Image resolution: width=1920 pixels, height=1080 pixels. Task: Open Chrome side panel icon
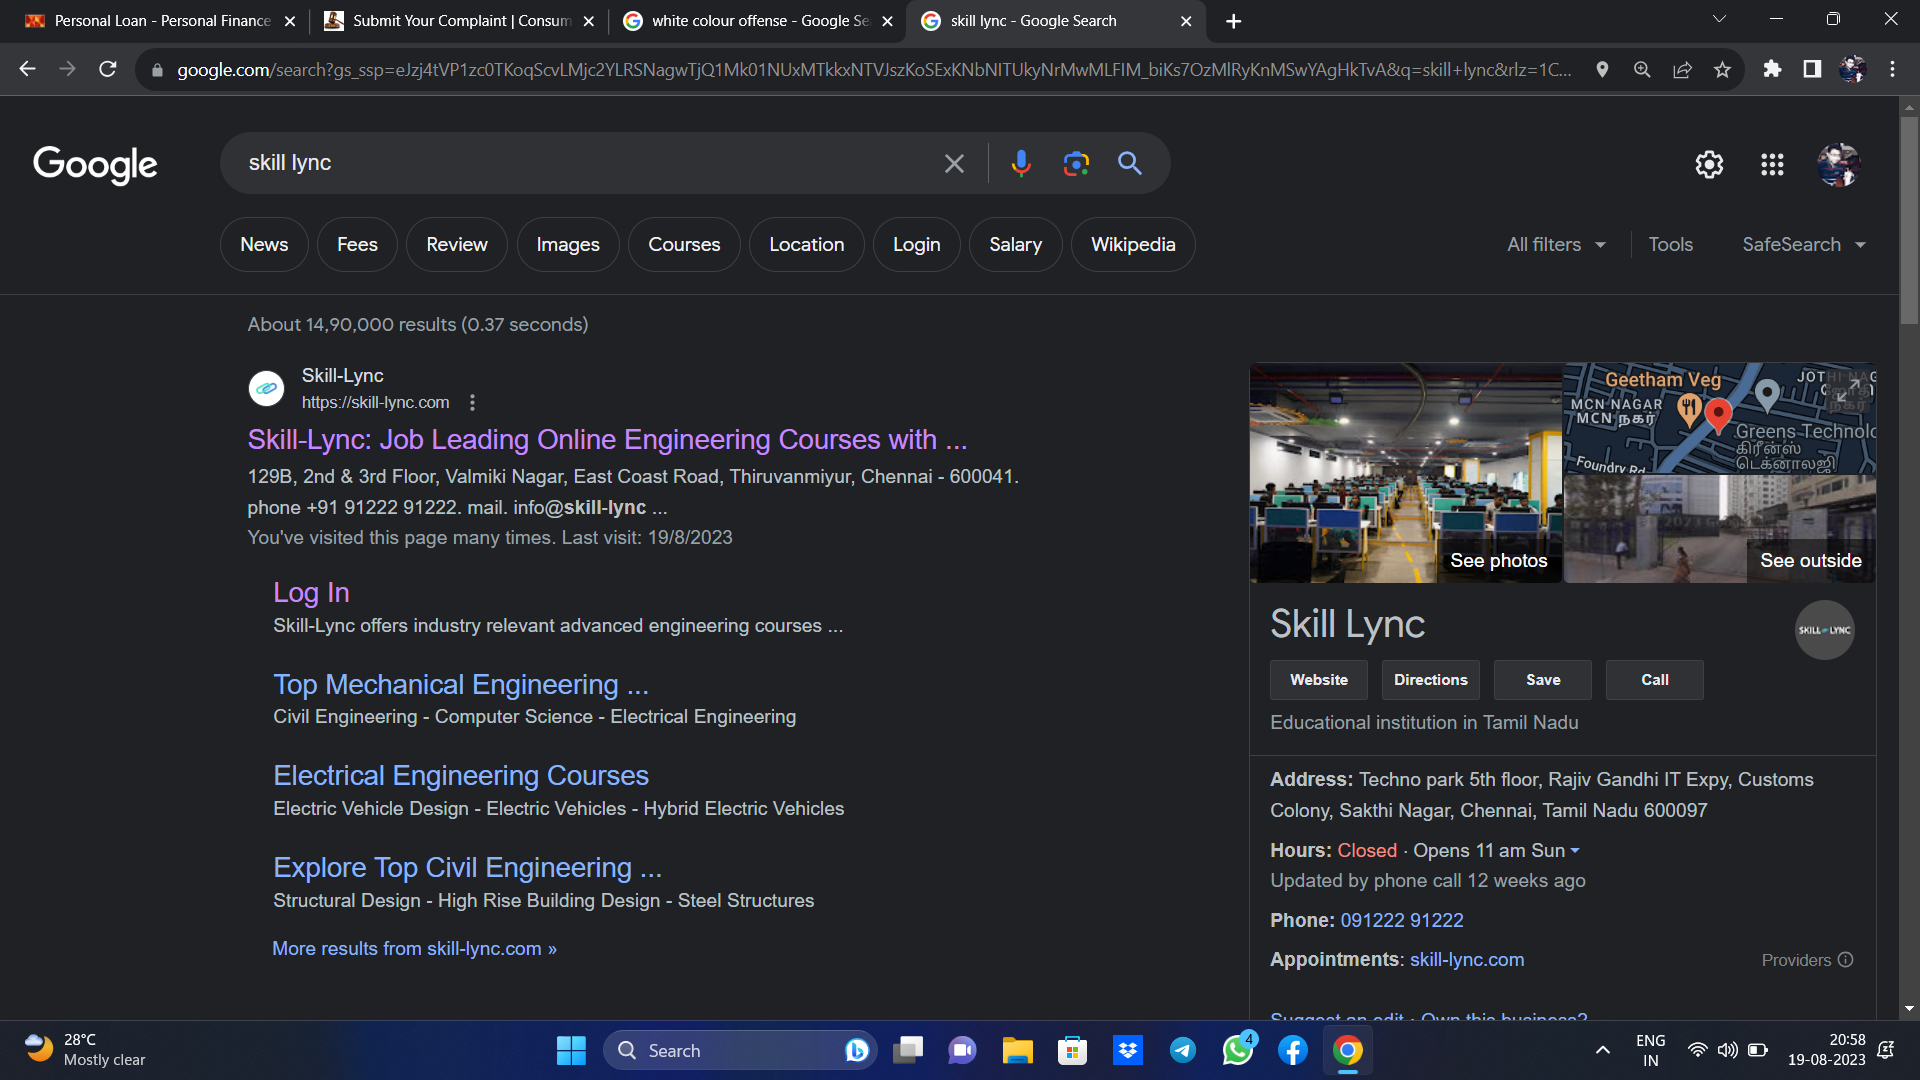point(1812,69)
